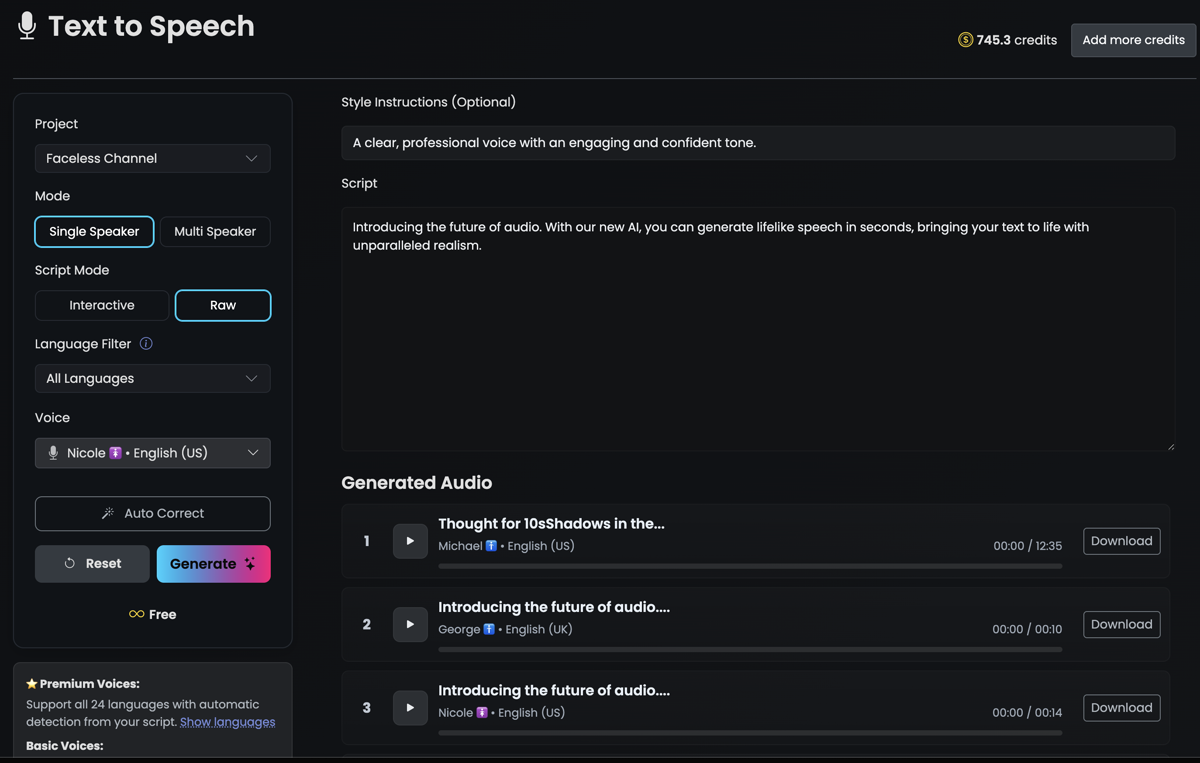Click the progress bar of the Michael audio track
The width and height of the screenshot is (1200, 763).
tap(750, 565)
